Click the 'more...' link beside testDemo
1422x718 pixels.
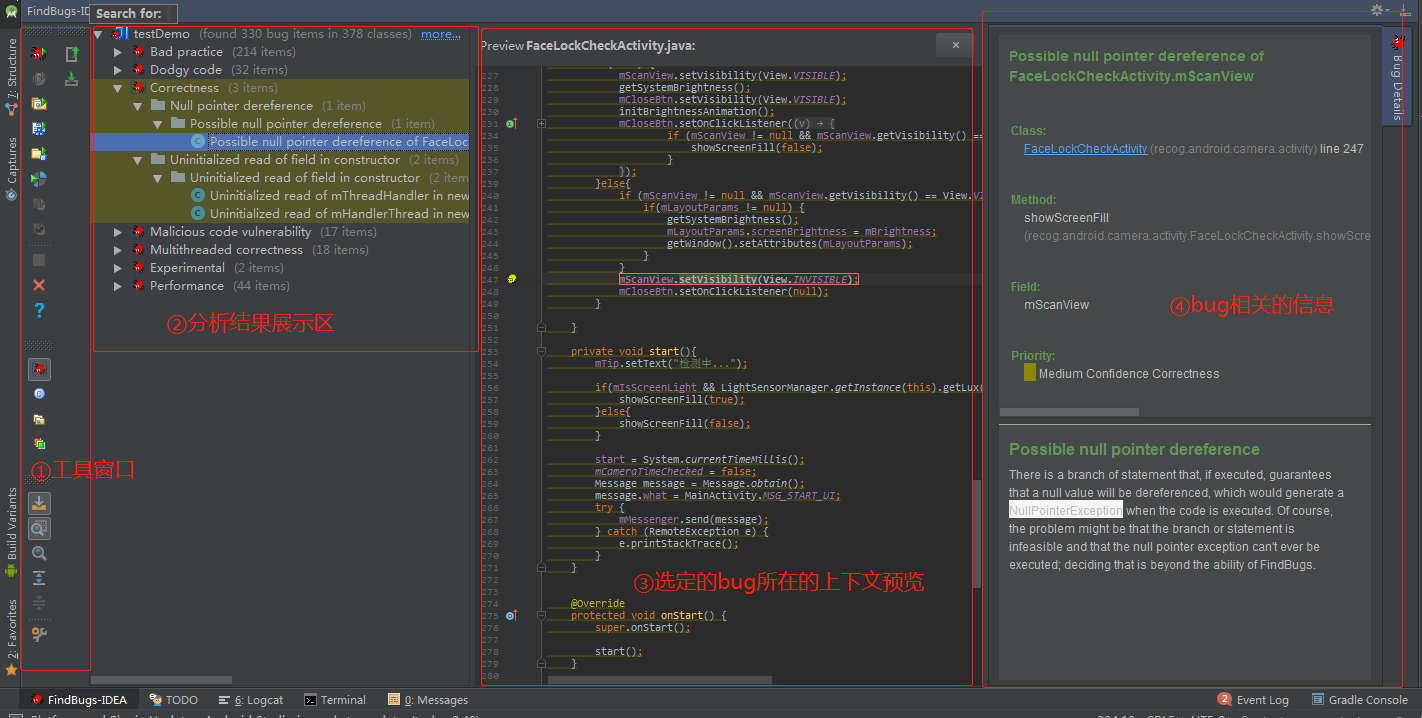(x=440, y=34)
